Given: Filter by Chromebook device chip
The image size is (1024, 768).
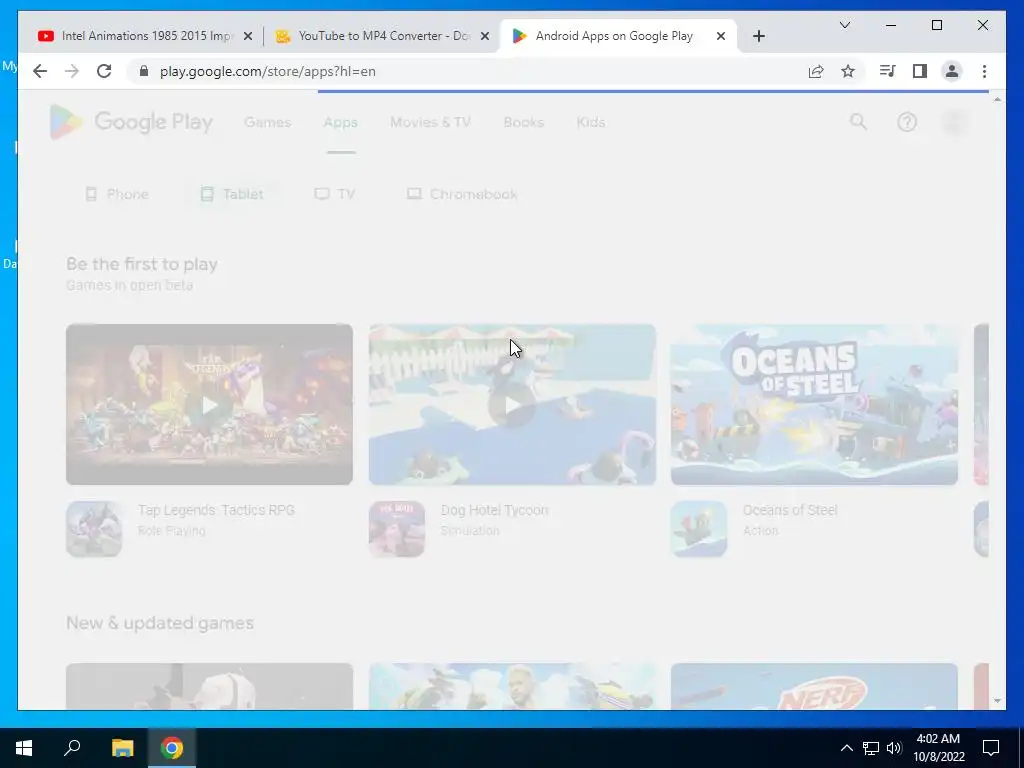Looking at the screenshot, I should (462, 194).
